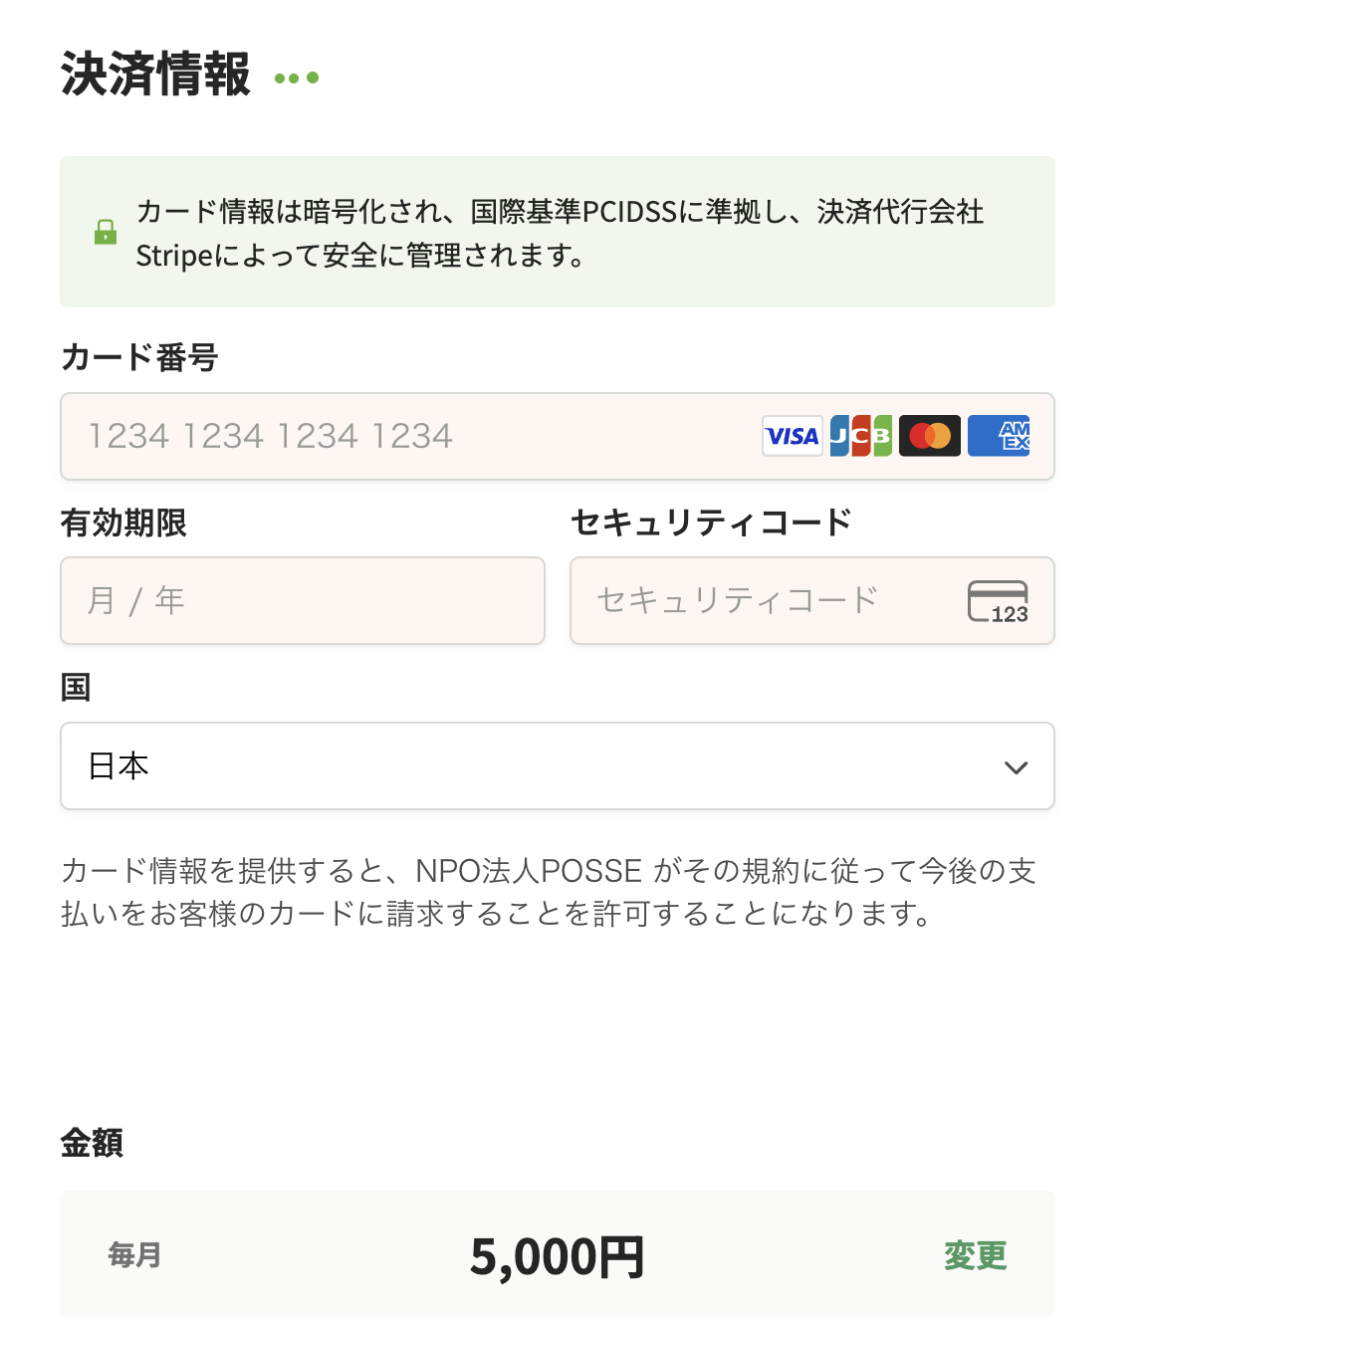The image size is (1360, 1360).
Task: Click the セキュリティコード label above the field
Action: point(711,522)
